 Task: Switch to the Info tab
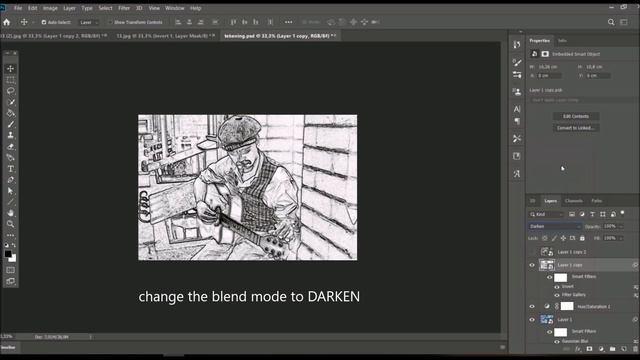pyautogui.click(x=562, y=41)
